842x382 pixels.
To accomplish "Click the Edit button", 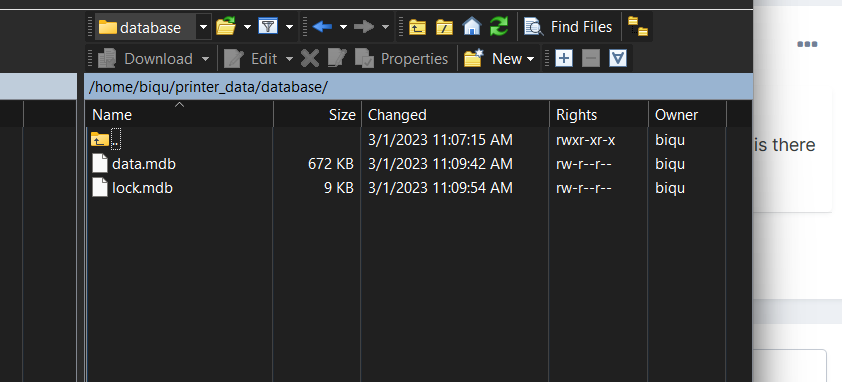I will (250, 59).
